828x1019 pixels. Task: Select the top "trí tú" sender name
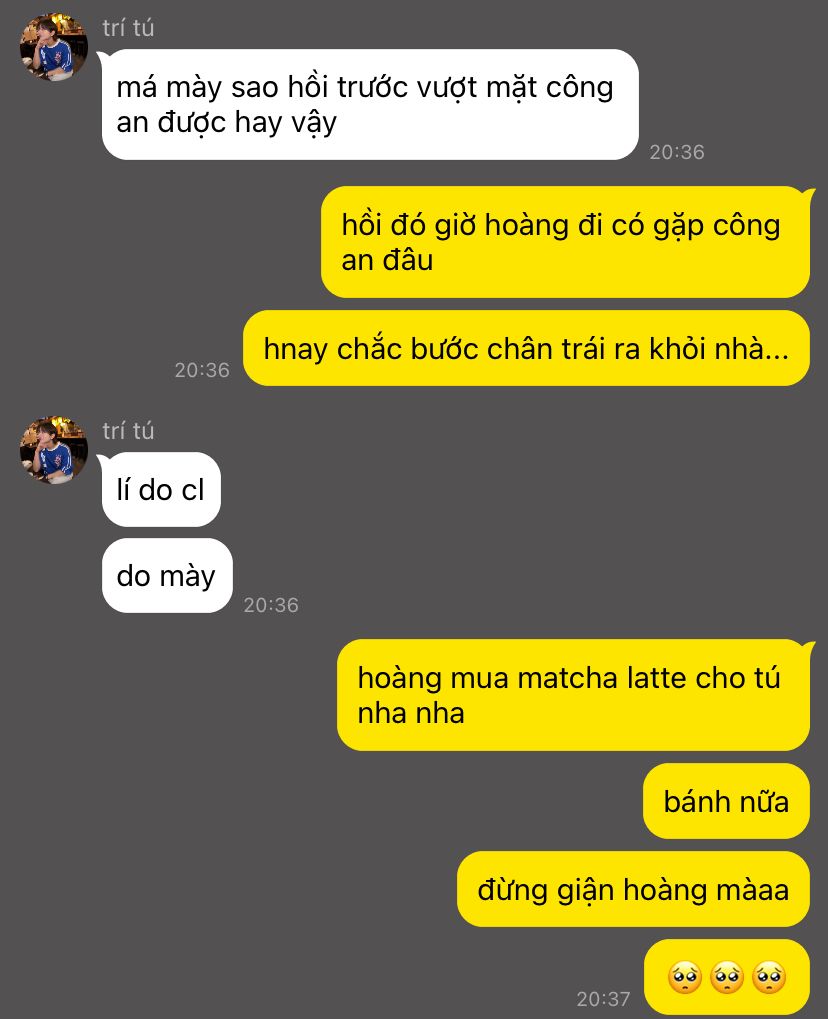coord(128,28)
